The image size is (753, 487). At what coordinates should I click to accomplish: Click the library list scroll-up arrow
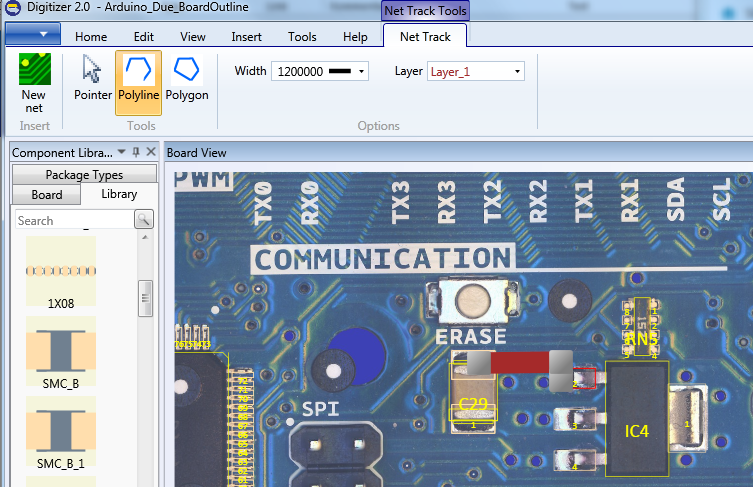(x=145, y=237)
